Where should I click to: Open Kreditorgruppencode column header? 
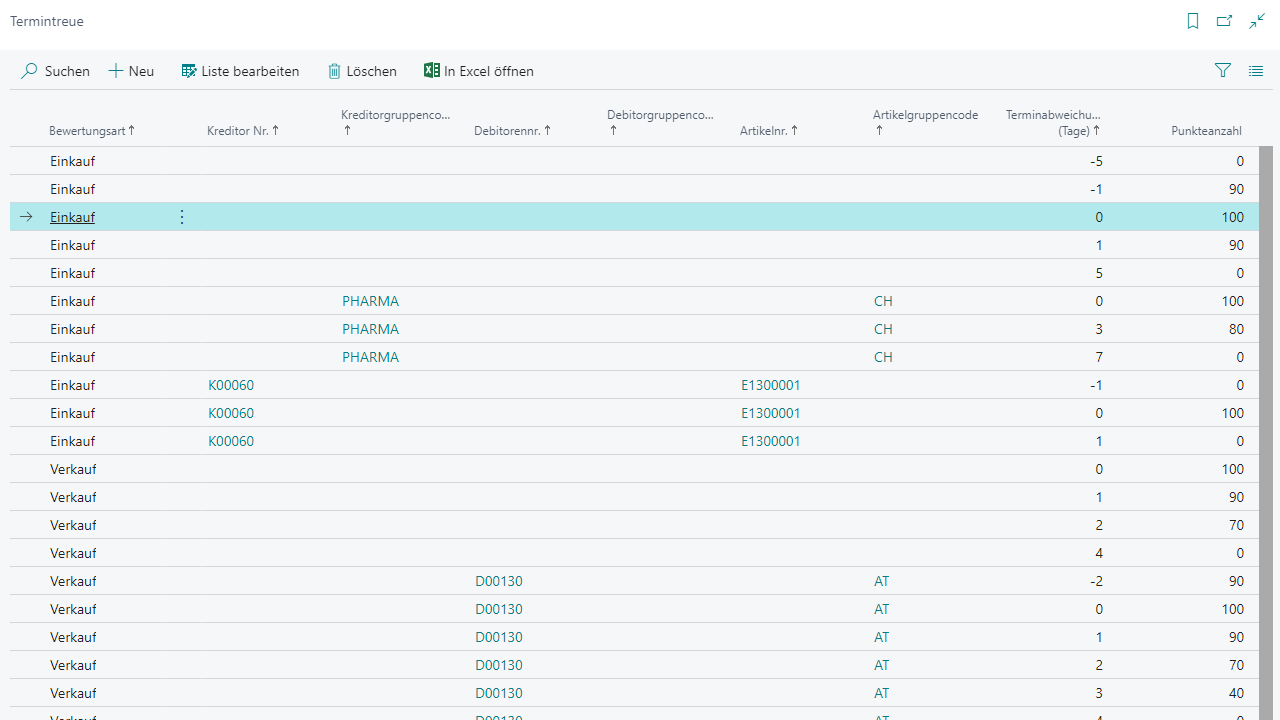click(396, 122)
